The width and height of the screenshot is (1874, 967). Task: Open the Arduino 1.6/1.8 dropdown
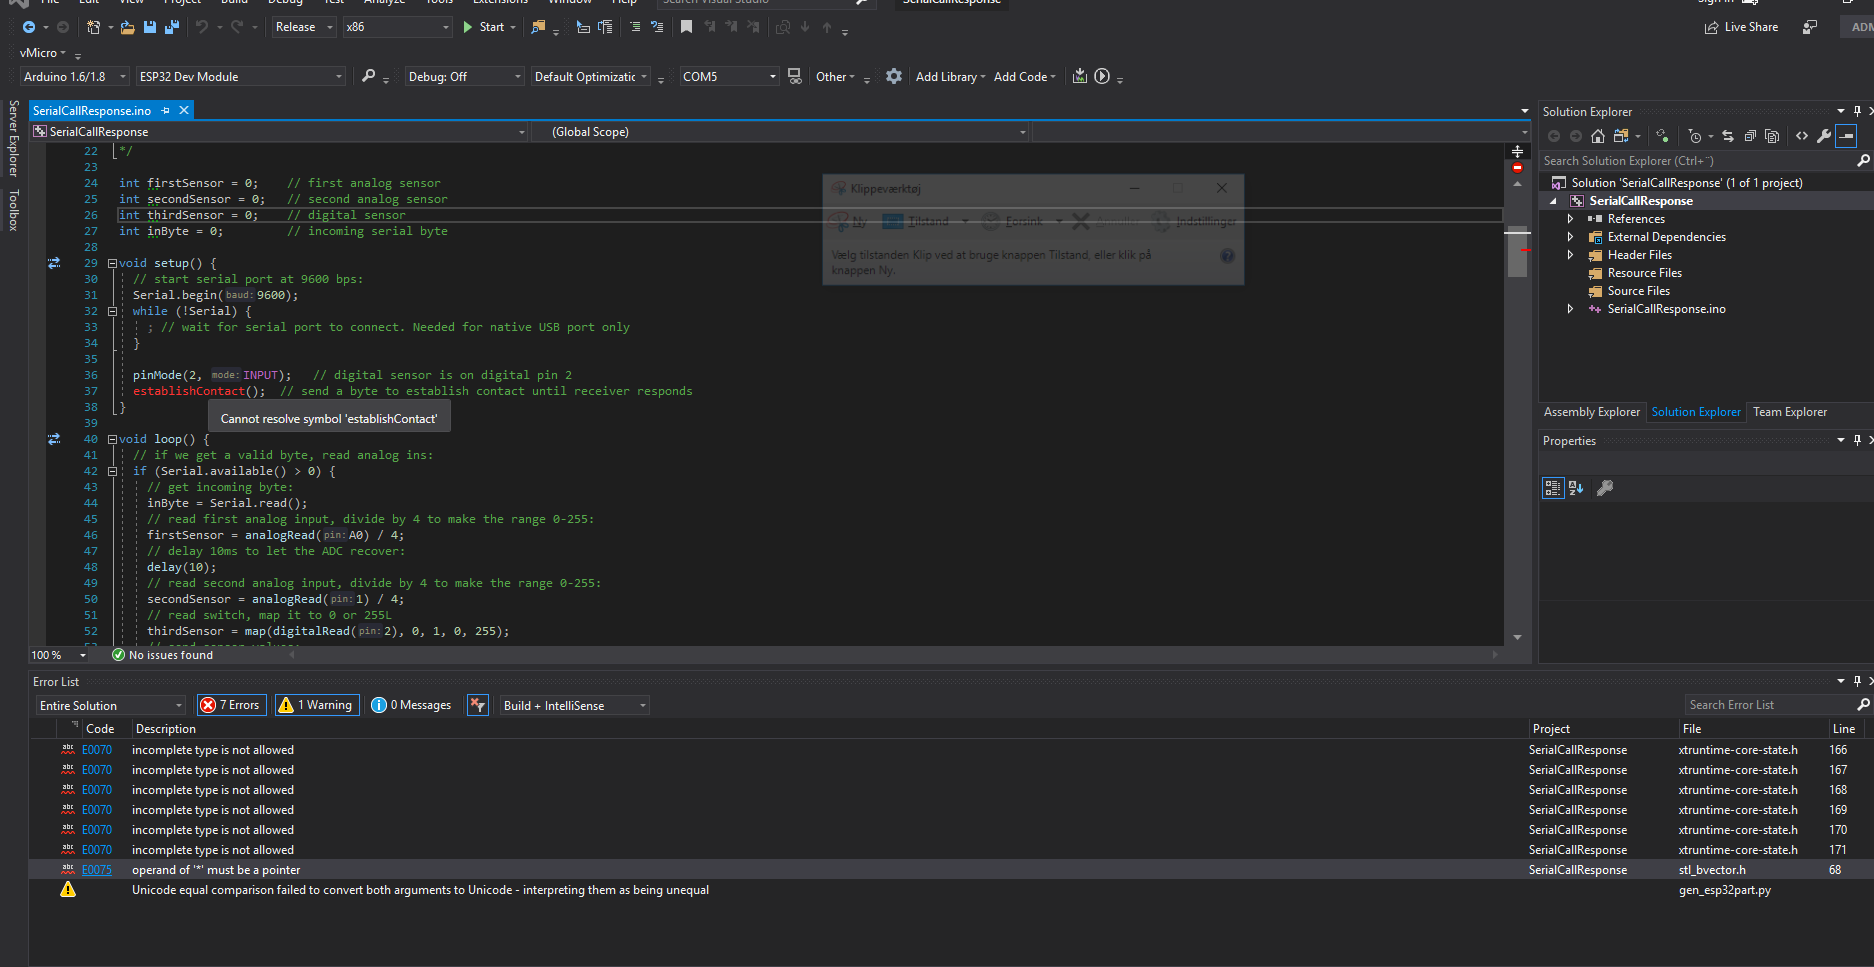(x=75, y=76)
